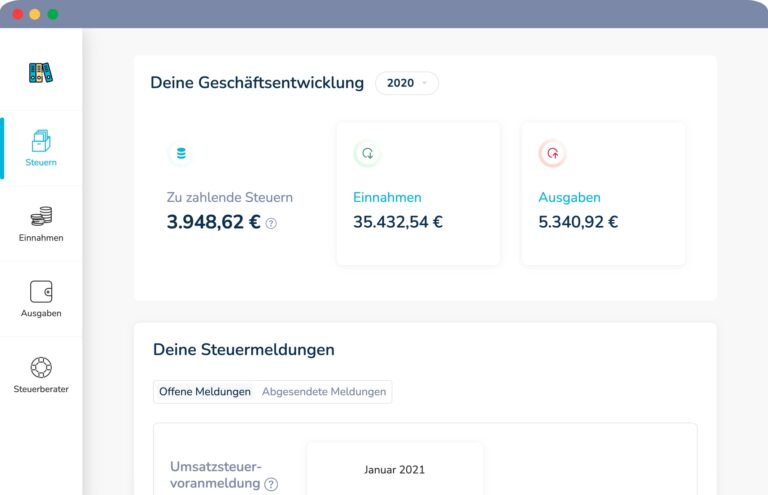Click the 5.340,92 € expenses amount
The width and height of the screenshot is (768, 495).
tap(578, 222)
